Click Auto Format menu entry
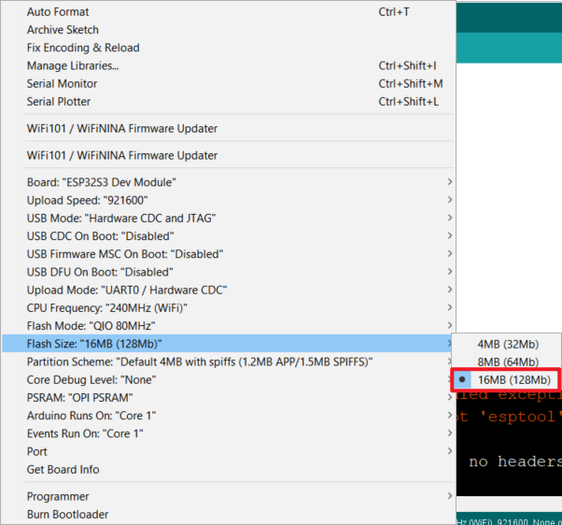Screen dimensions: 562x525 [229, 12]
